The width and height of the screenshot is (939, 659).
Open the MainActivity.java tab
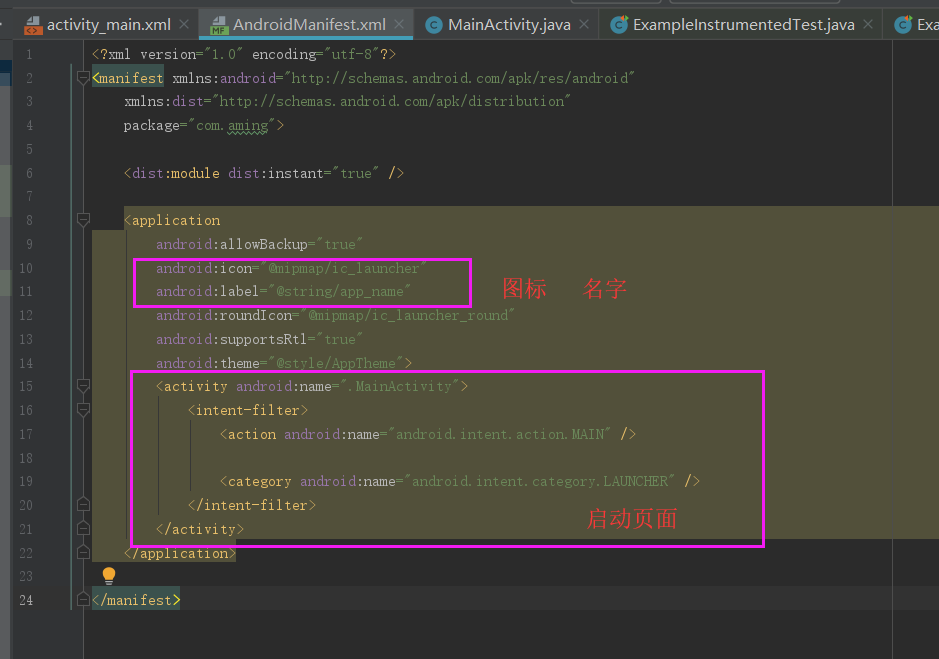point(509,25)
